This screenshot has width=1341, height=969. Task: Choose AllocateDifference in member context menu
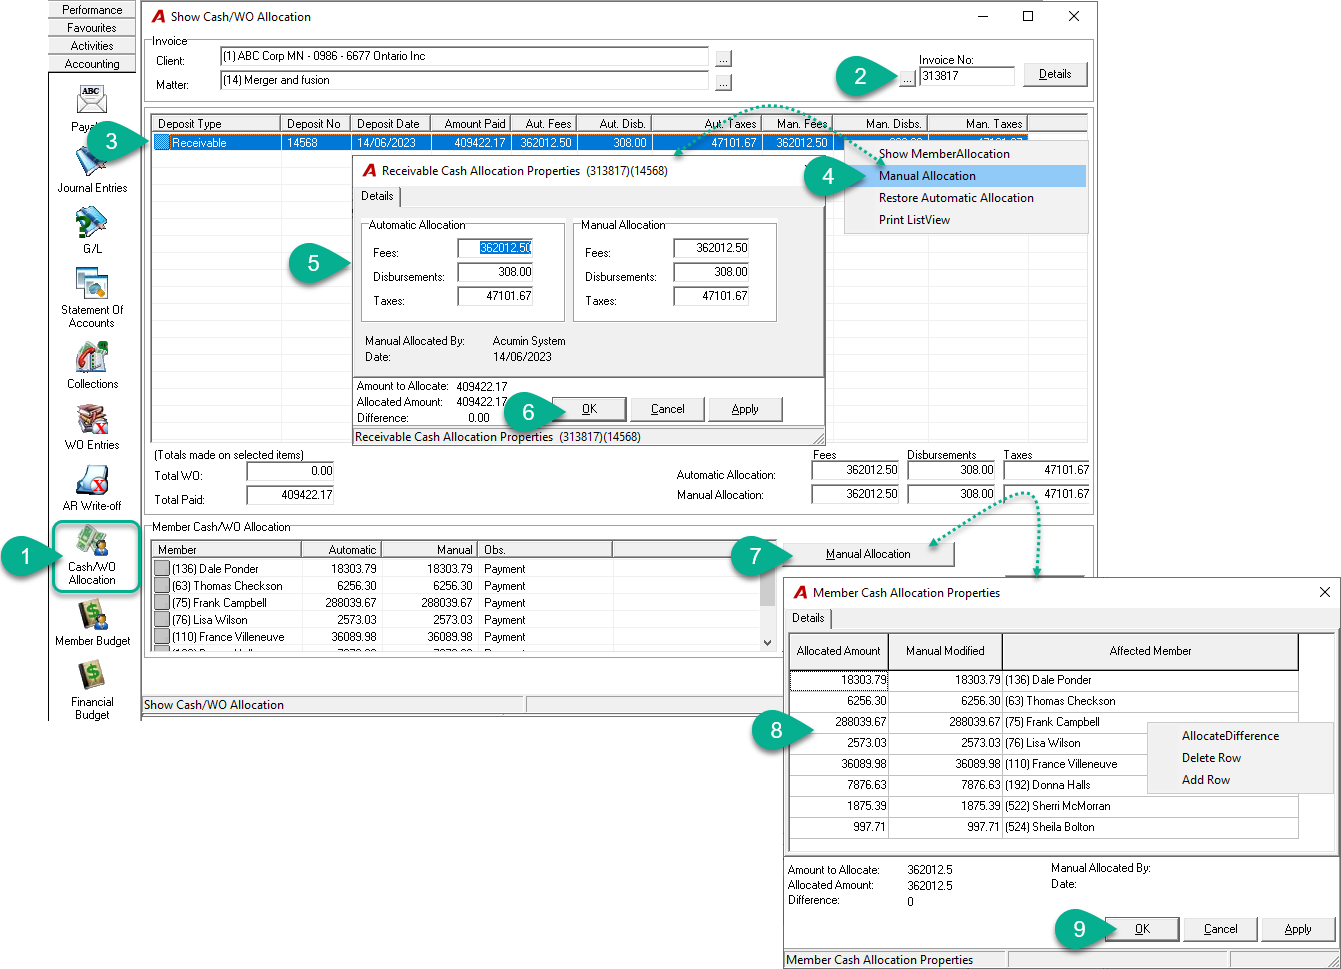point(1240,736)
